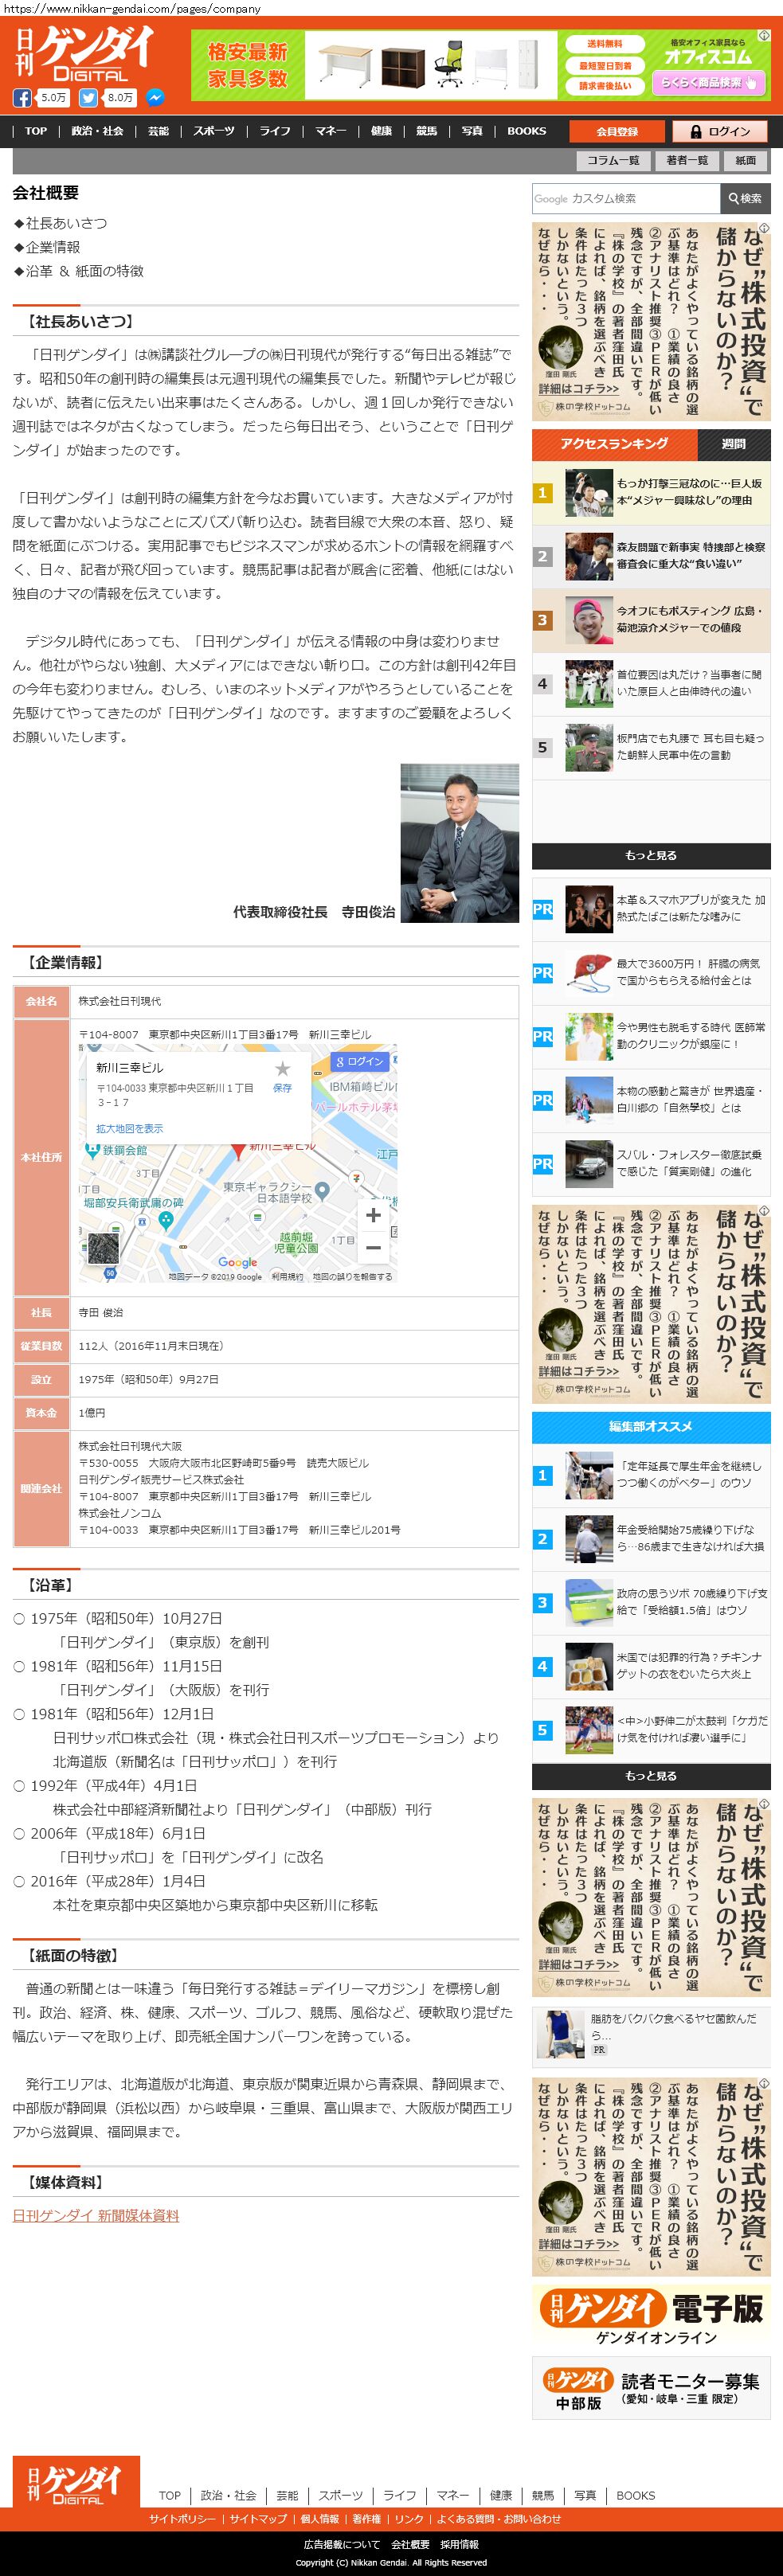The image size is (783, 2576).
Task: Open ranking 1 article about 三冠
Action: [x=651, y=492]
